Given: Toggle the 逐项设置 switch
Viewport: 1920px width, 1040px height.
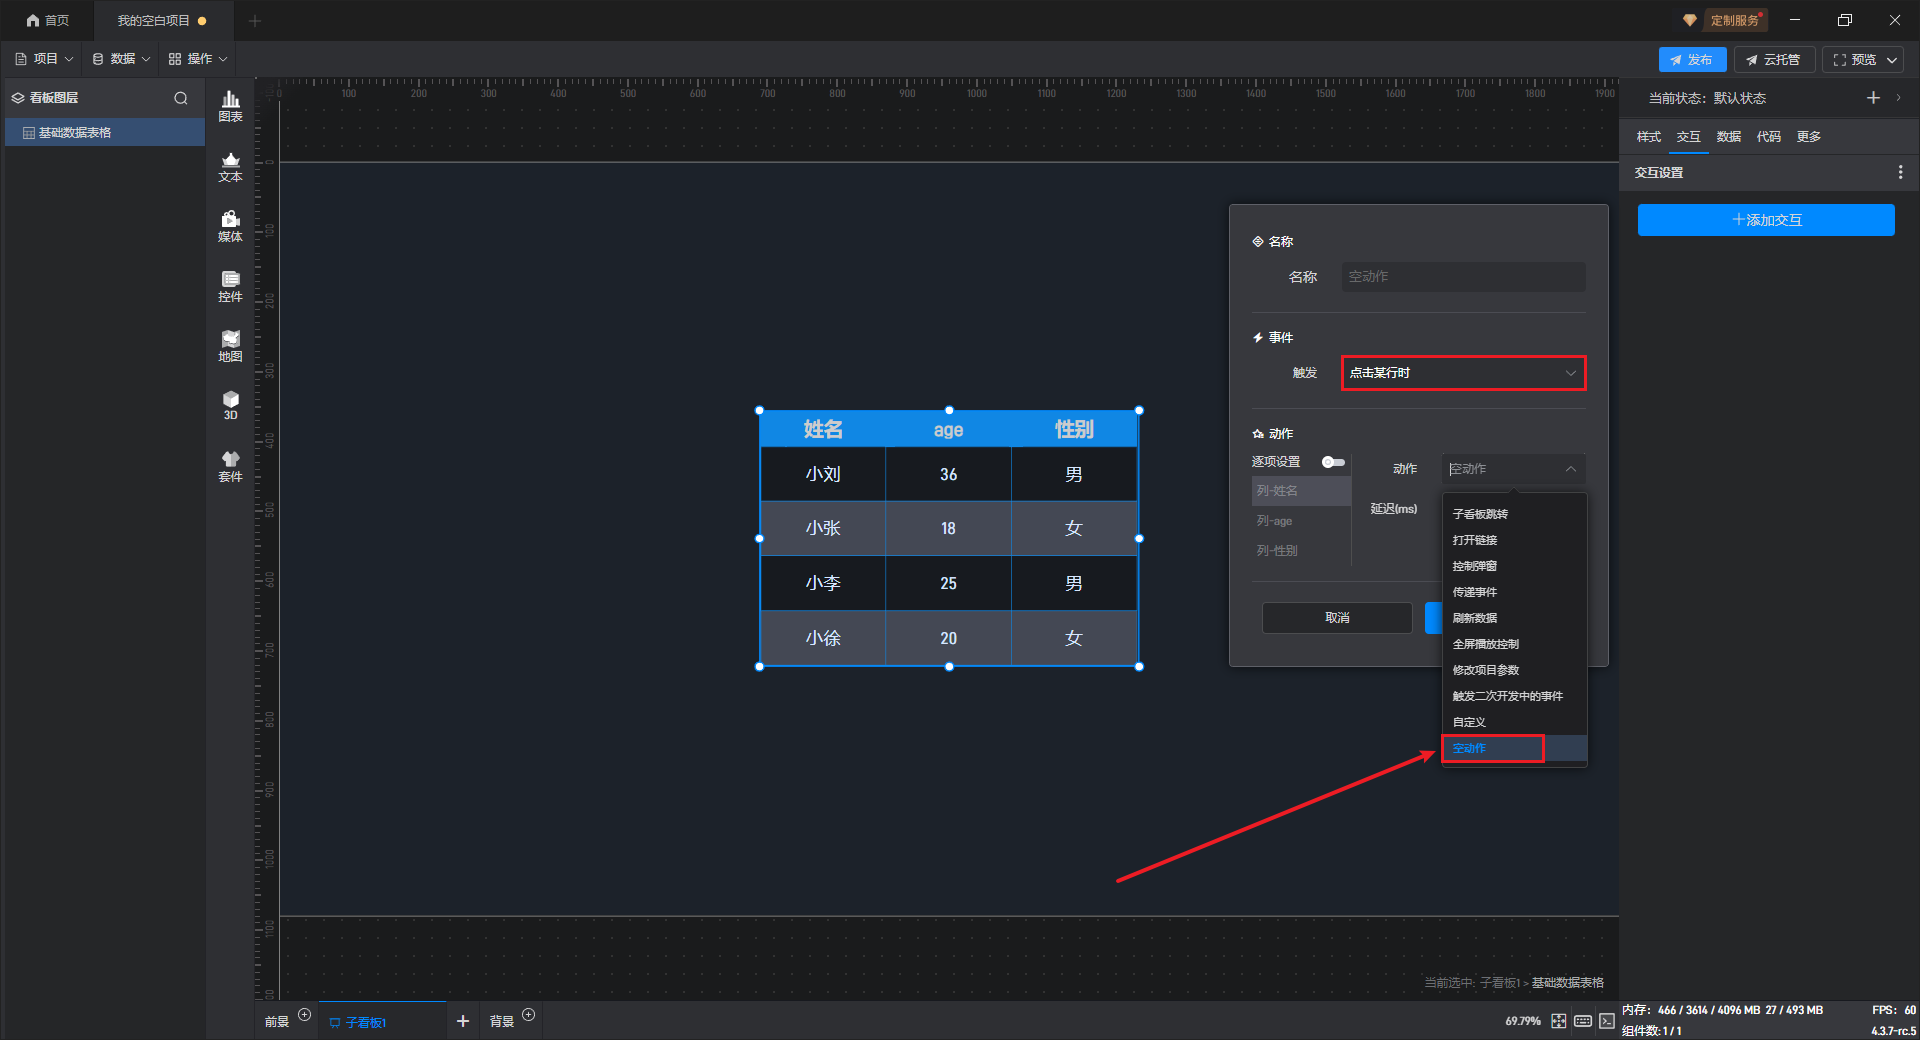Looking at the screenshot, I should (x=1333, y=462).
